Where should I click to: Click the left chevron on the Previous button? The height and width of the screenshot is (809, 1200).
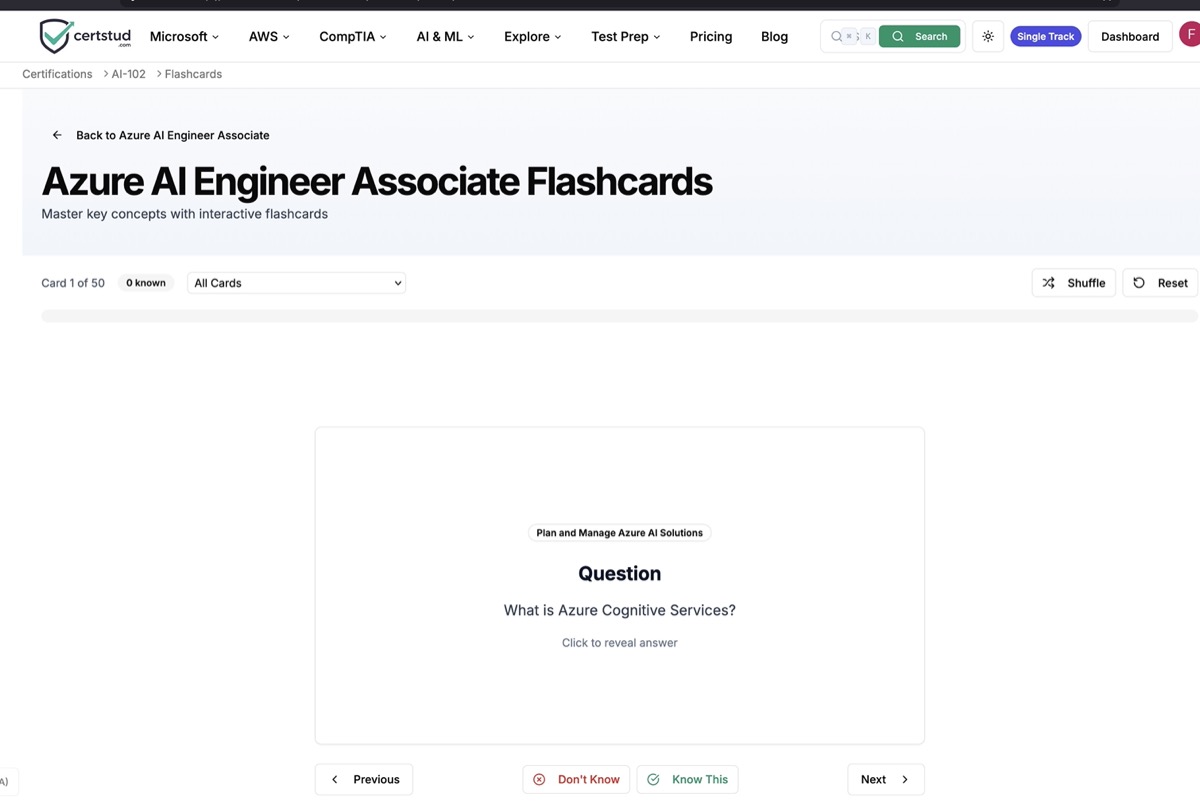click(x=334, y=778)
